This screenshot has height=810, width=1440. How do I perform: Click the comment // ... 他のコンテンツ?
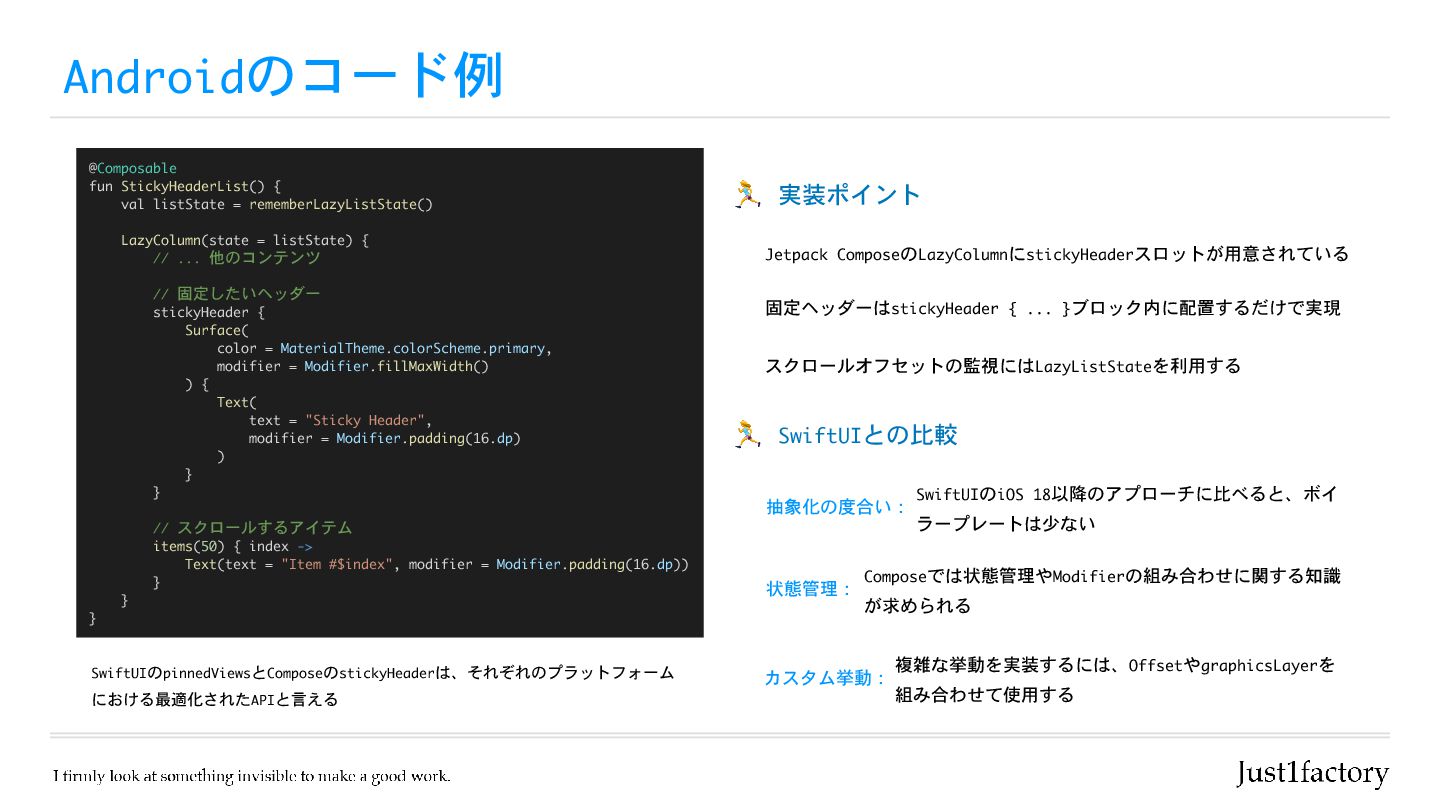coord(236,258)
